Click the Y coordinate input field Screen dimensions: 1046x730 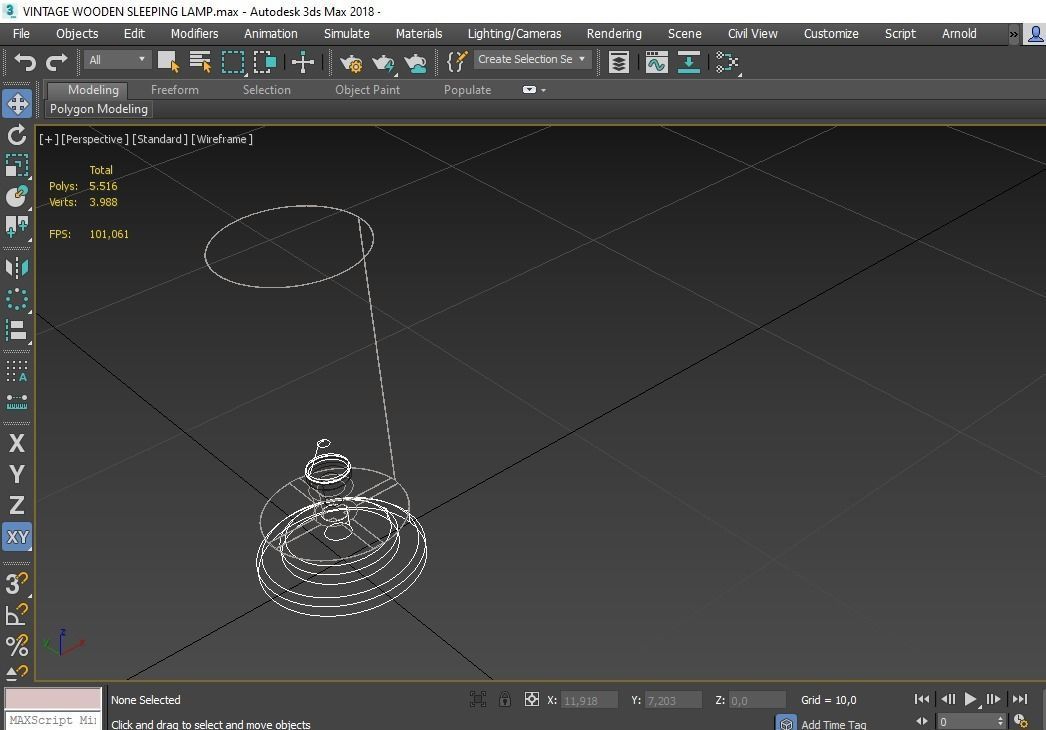click(x=673, y=700)
